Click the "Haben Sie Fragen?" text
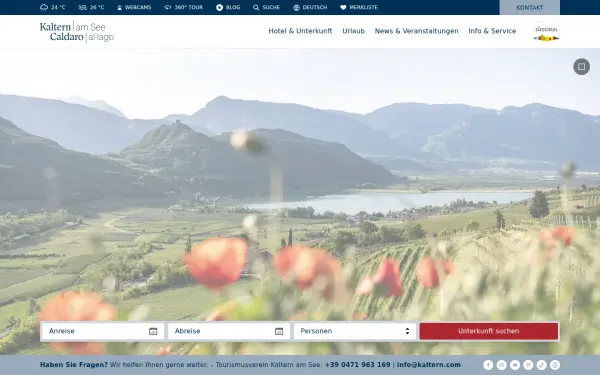This screenshot has height=375, width=600. 74,365
